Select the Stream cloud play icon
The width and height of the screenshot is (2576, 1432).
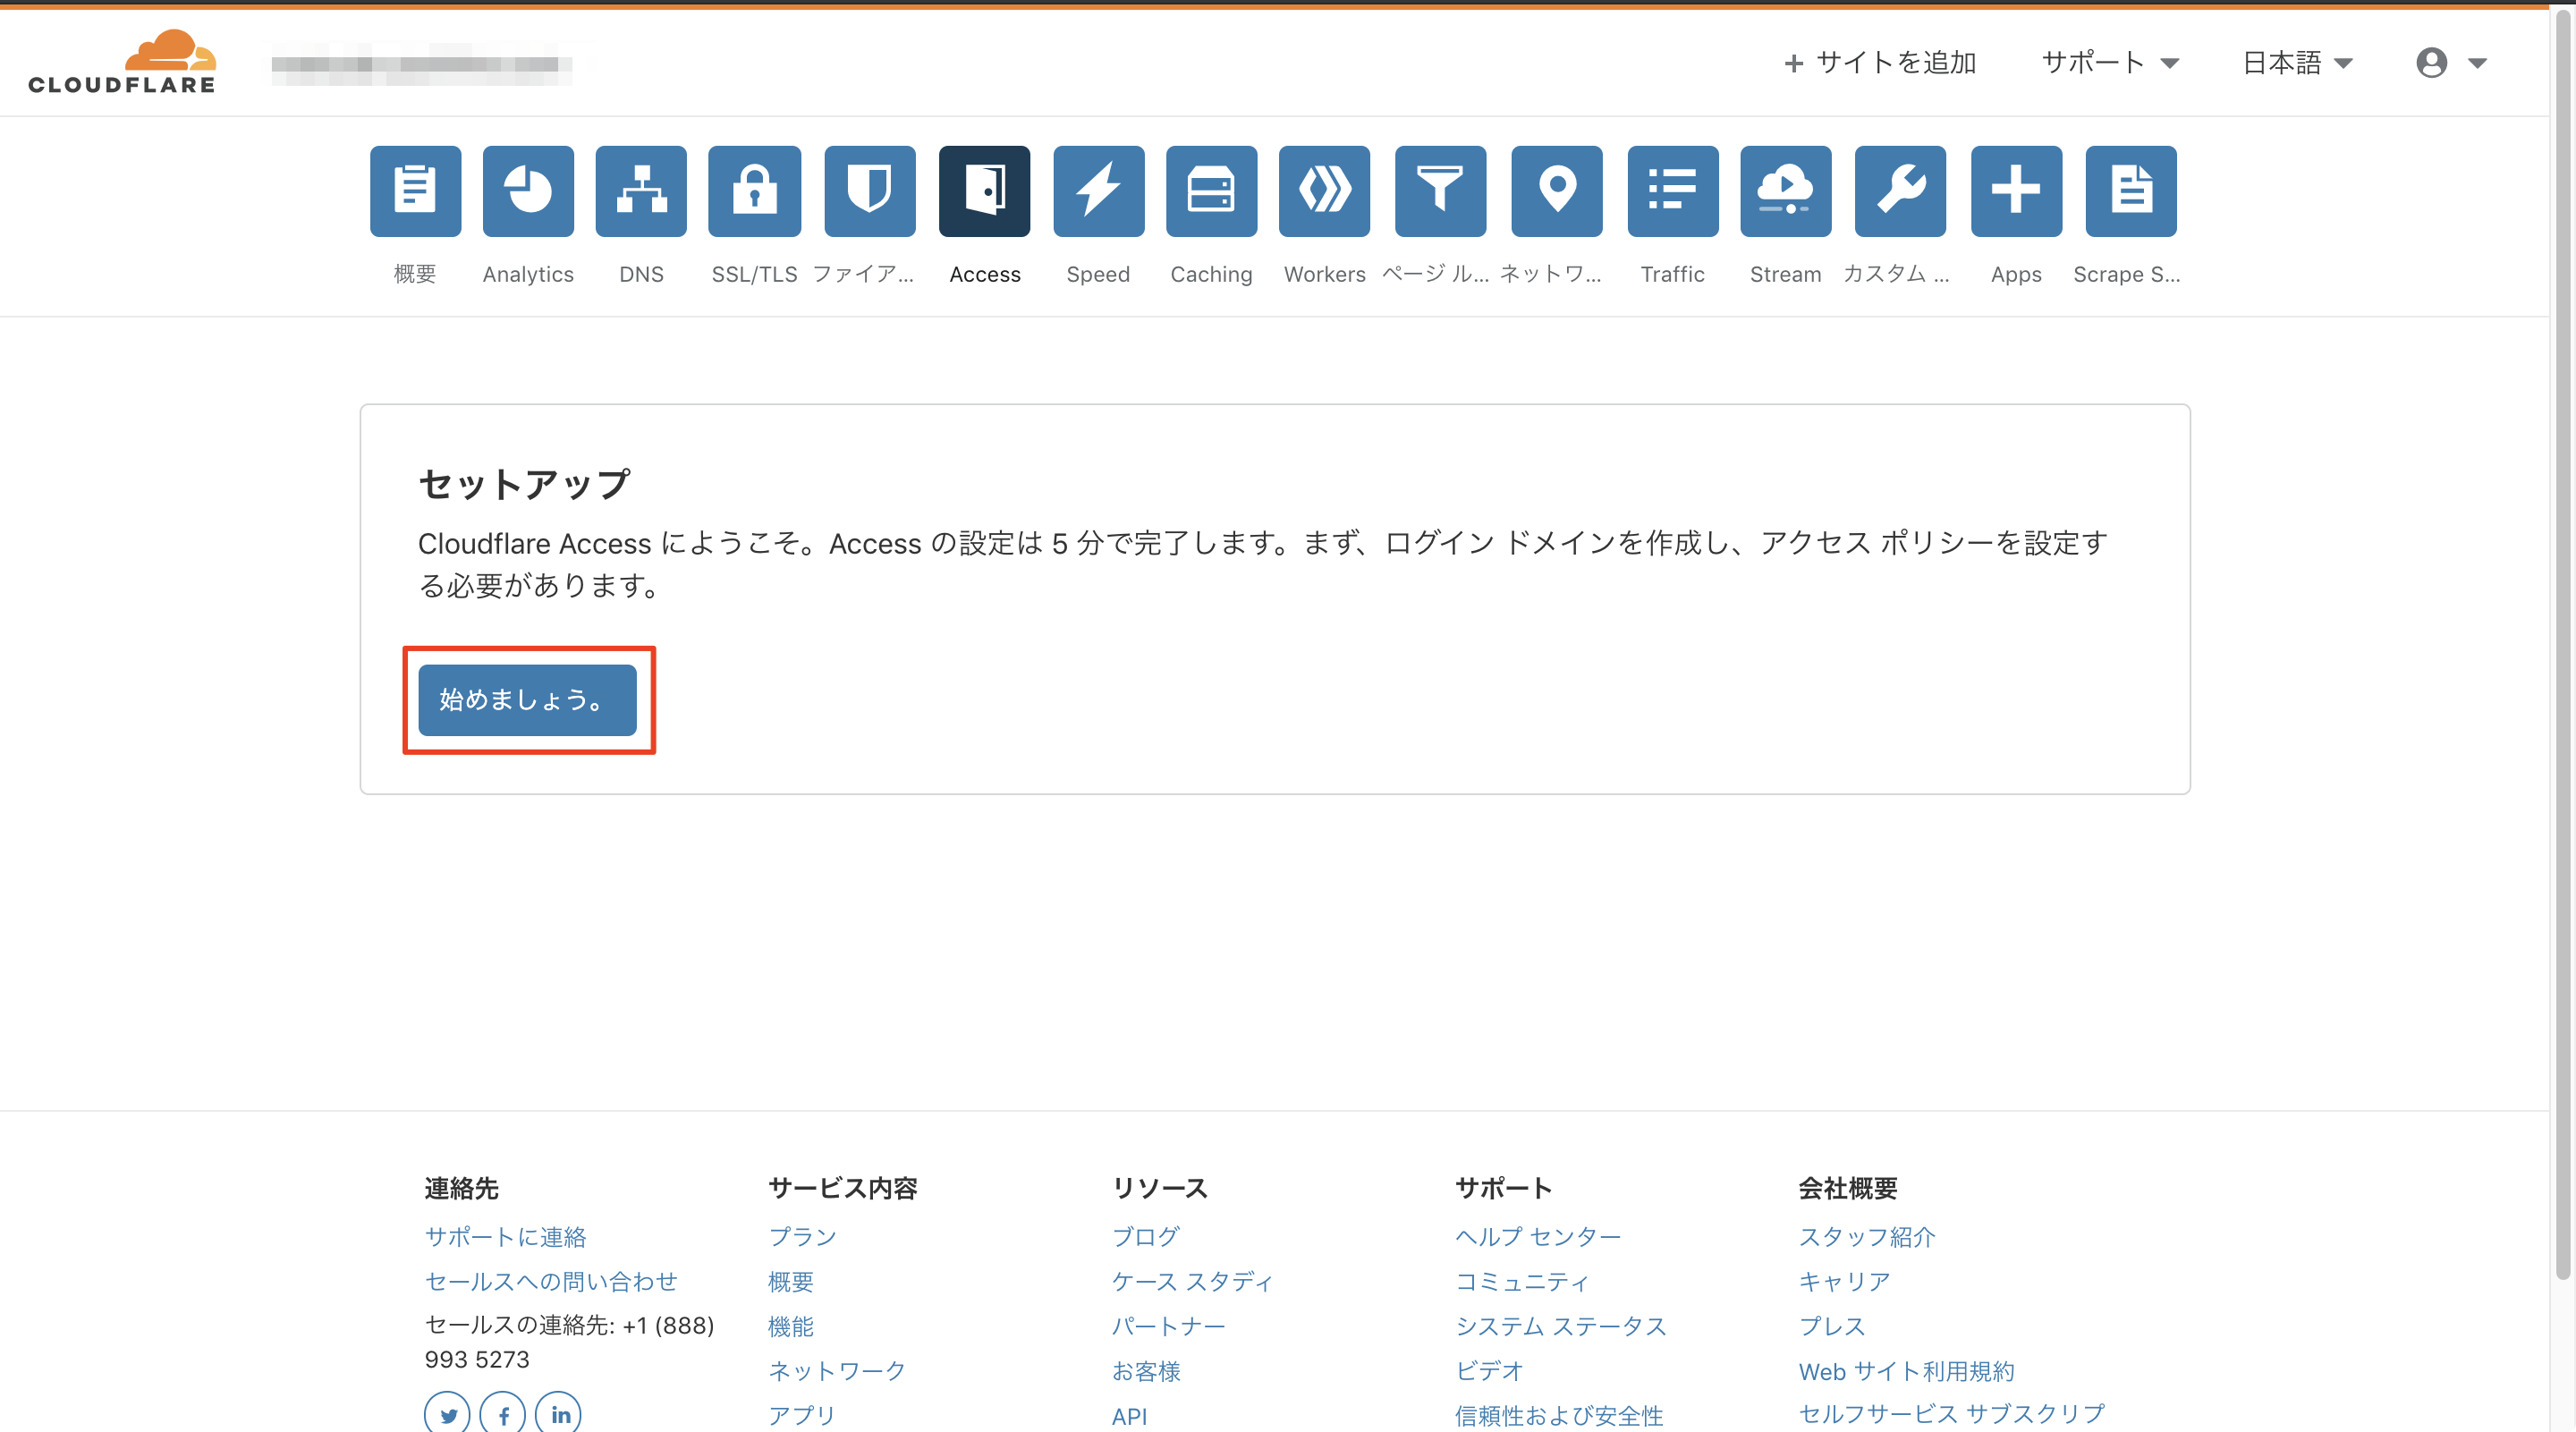(1785, 191)
